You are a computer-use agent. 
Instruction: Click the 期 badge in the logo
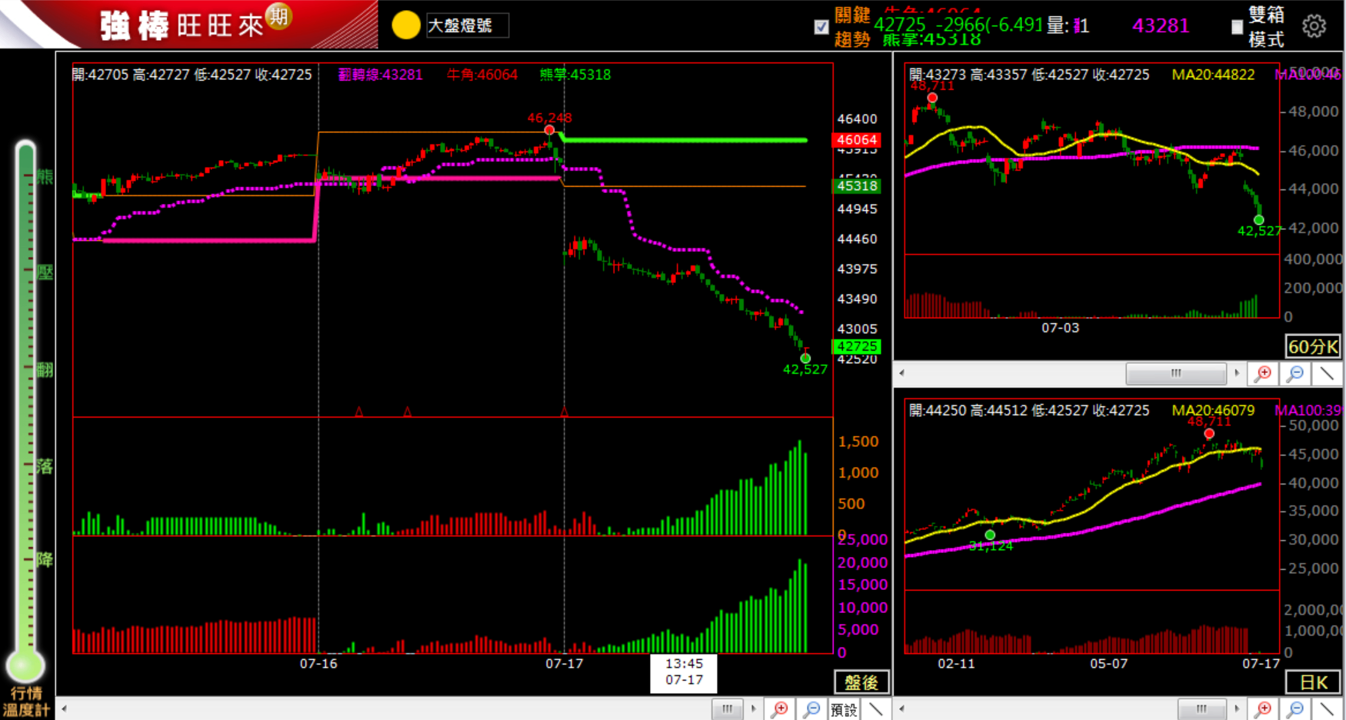[279, 18]
